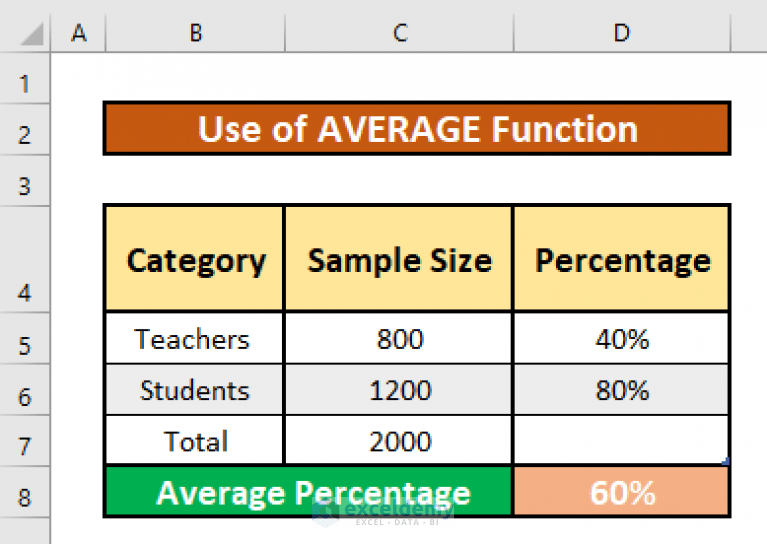
Task: Select the cell containing 1200
Action: point(399,390)
